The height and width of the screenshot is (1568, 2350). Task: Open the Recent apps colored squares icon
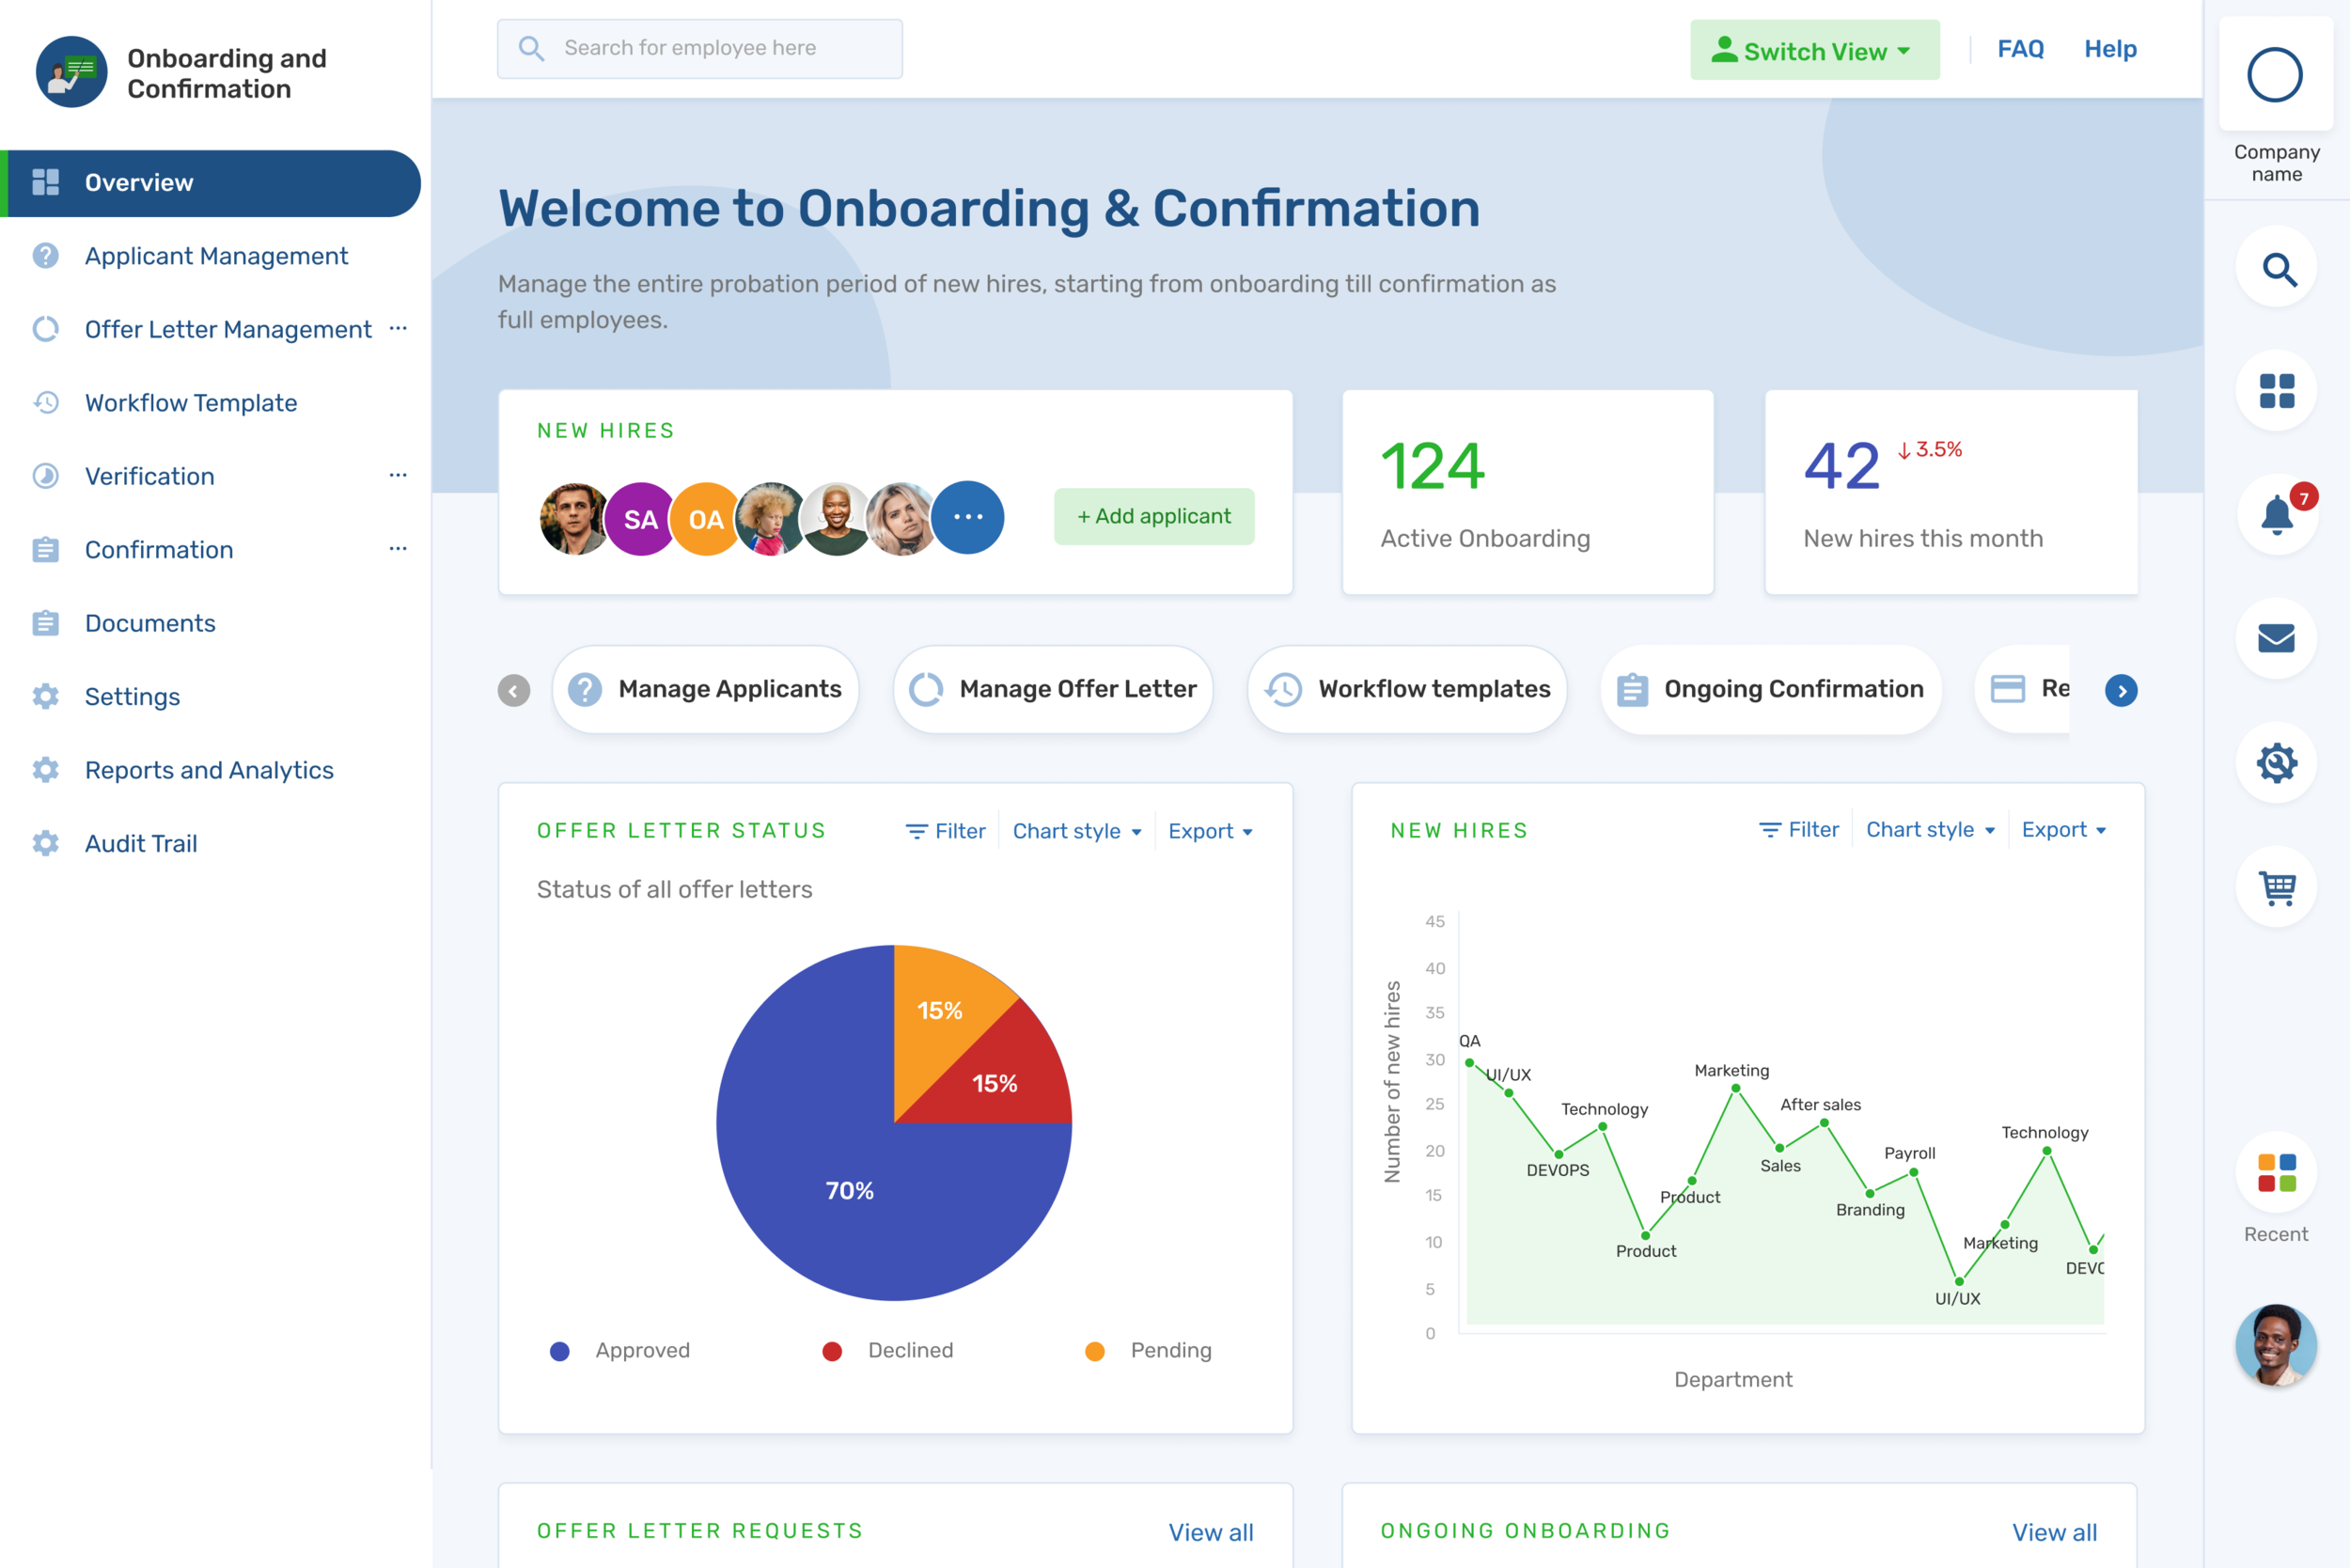2276,1173
